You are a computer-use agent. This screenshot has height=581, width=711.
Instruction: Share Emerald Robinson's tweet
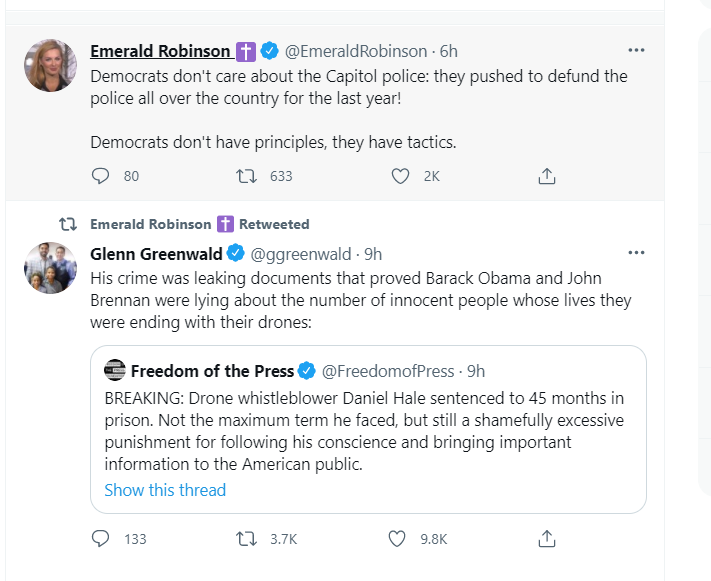(x=546, y=176)
